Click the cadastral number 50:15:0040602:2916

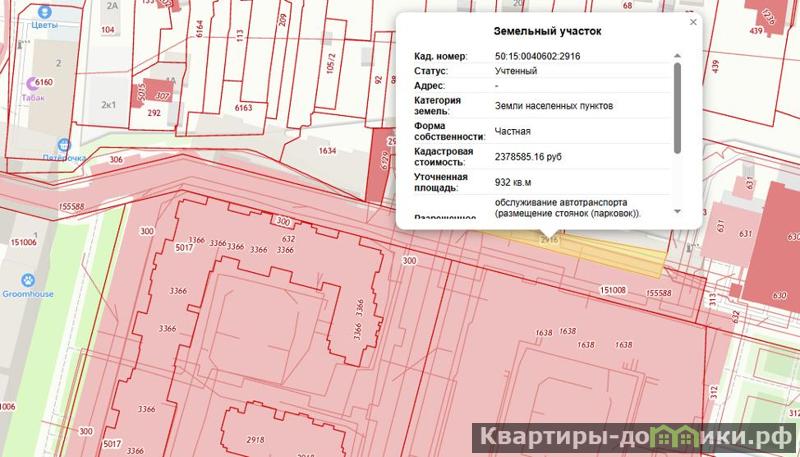click(537, 56)
